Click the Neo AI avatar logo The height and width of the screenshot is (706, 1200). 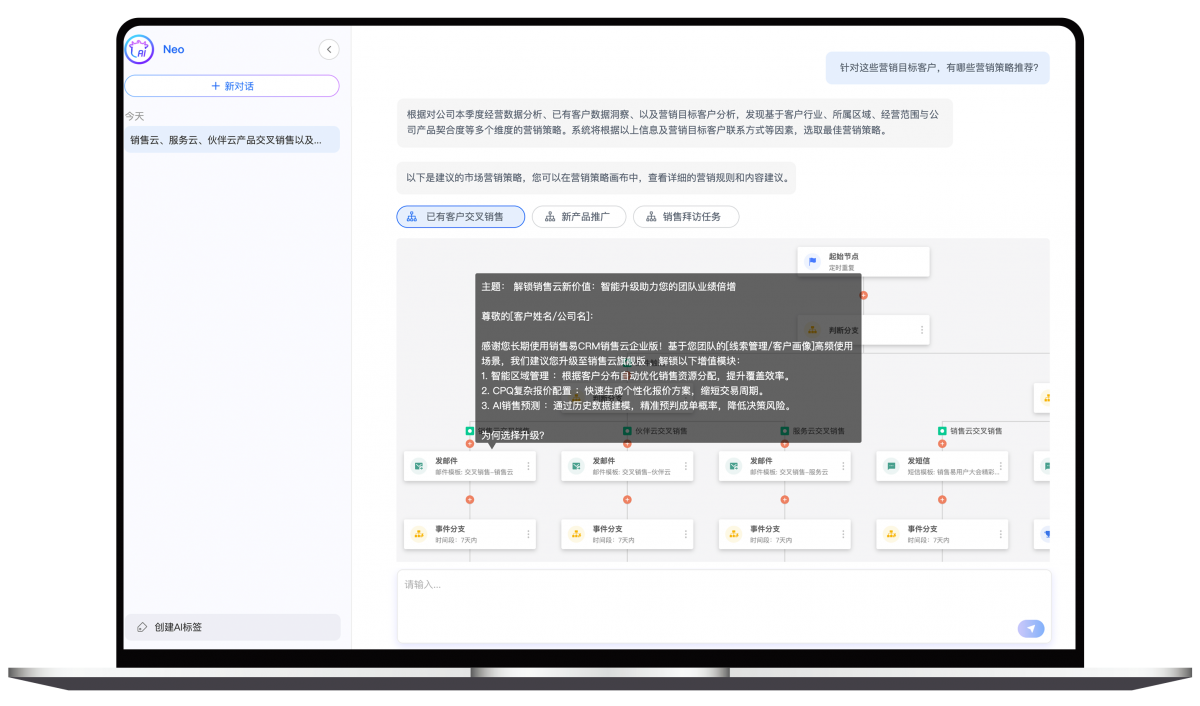click(139, 50)
